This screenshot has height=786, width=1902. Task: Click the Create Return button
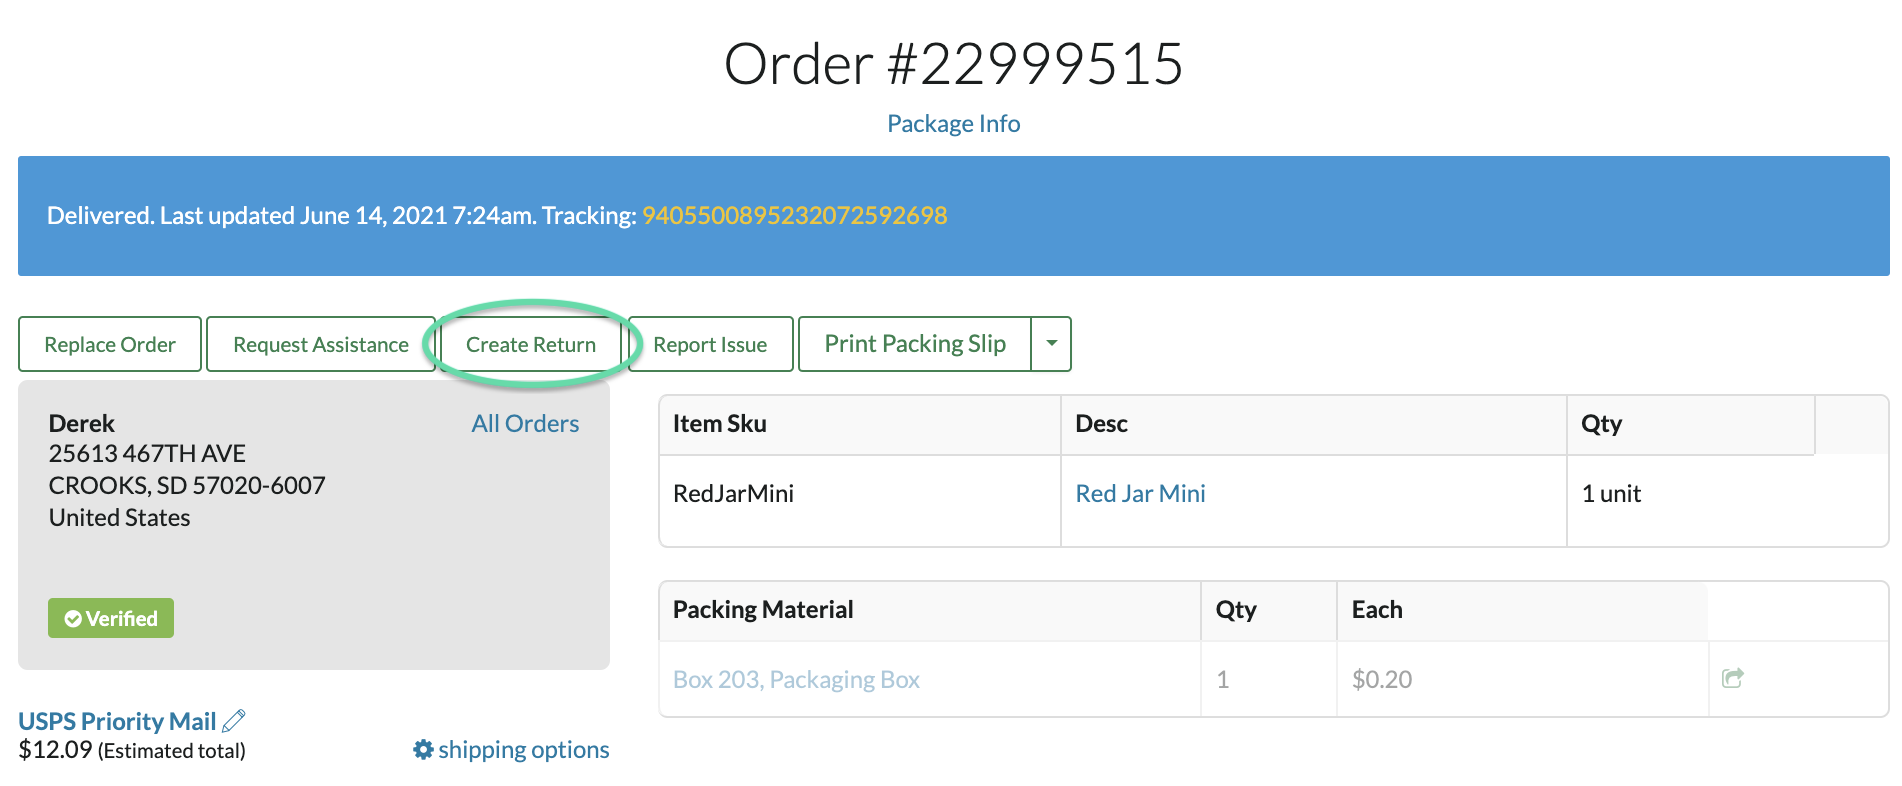click(x=531, y=344)
